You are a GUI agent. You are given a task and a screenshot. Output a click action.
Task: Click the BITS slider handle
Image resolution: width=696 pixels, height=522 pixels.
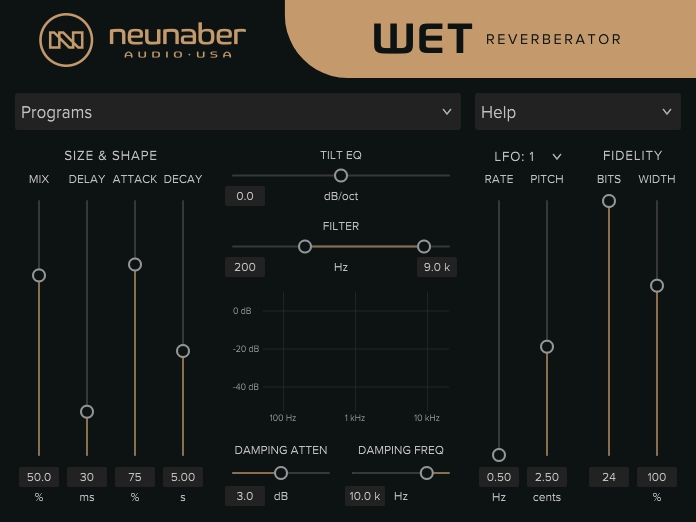pyautogui.click(x=609, y=201)
